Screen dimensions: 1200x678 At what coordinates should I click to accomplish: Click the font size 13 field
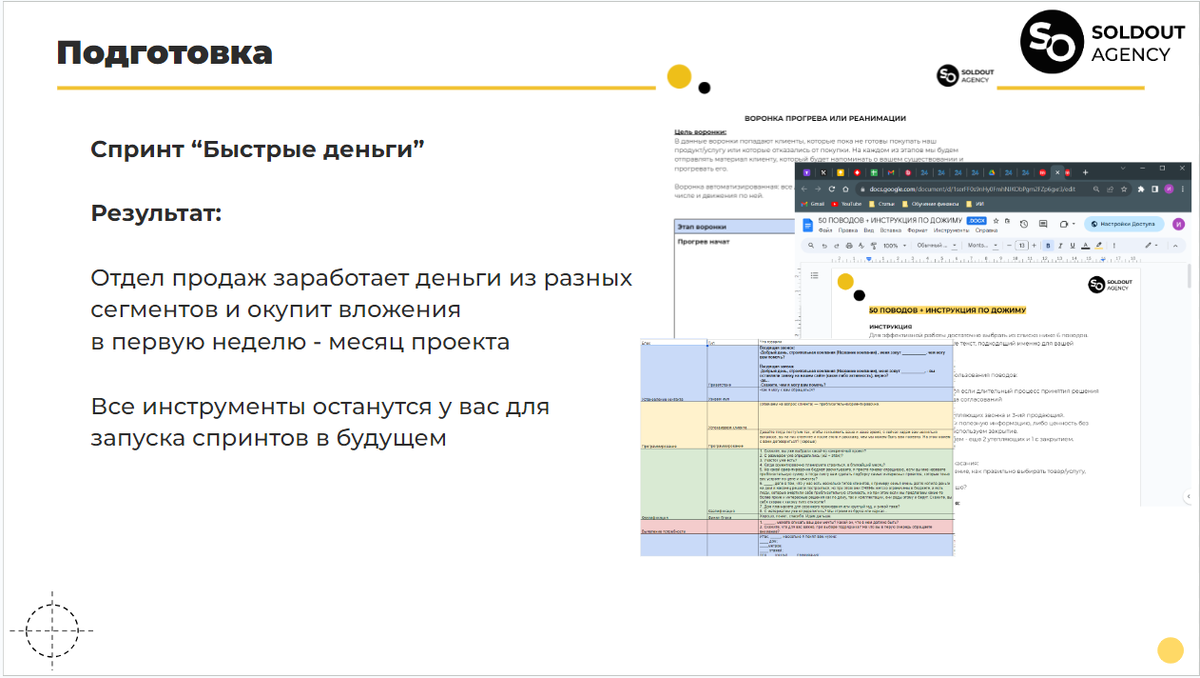coord(1022,245)
